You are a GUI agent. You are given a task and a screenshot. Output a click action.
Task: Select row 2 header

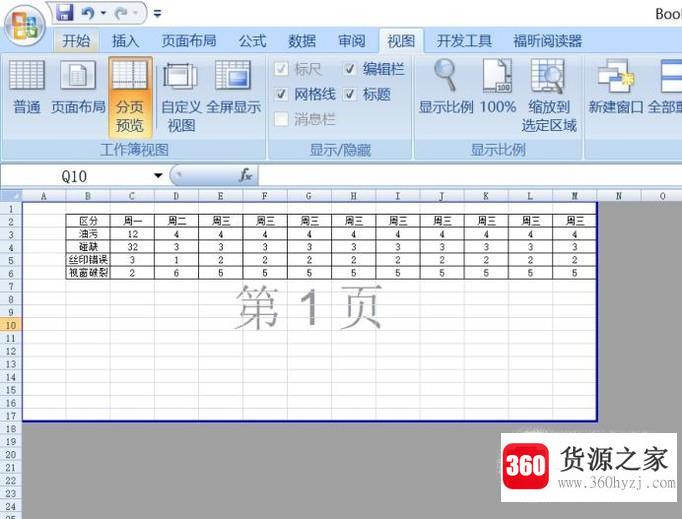pyautogui.click(x=11, y=222)
